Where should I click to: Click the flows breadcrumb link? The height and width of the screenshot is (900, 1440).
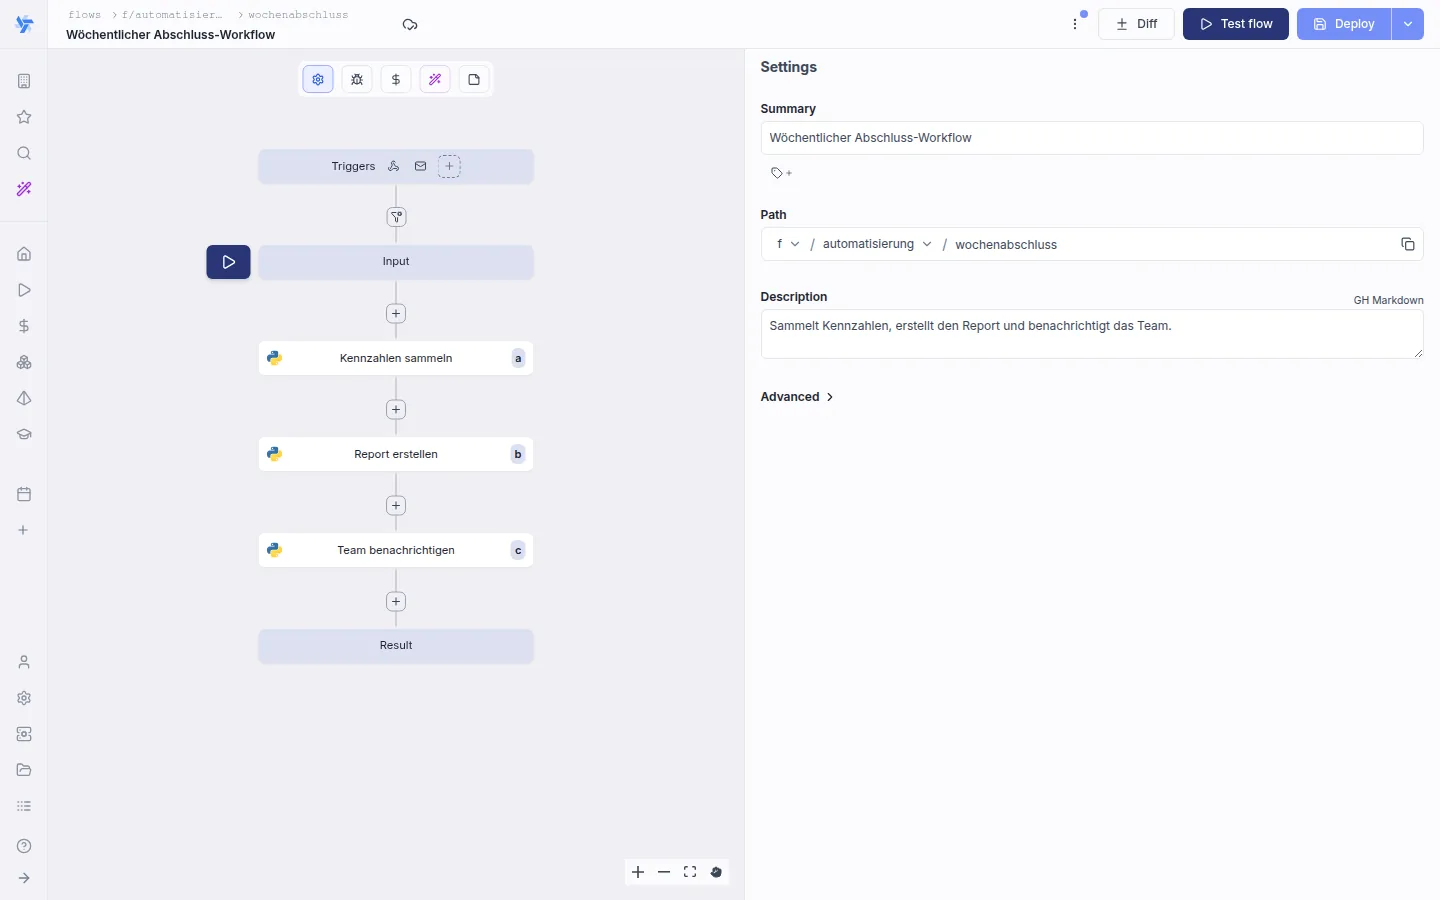(85, 15)
